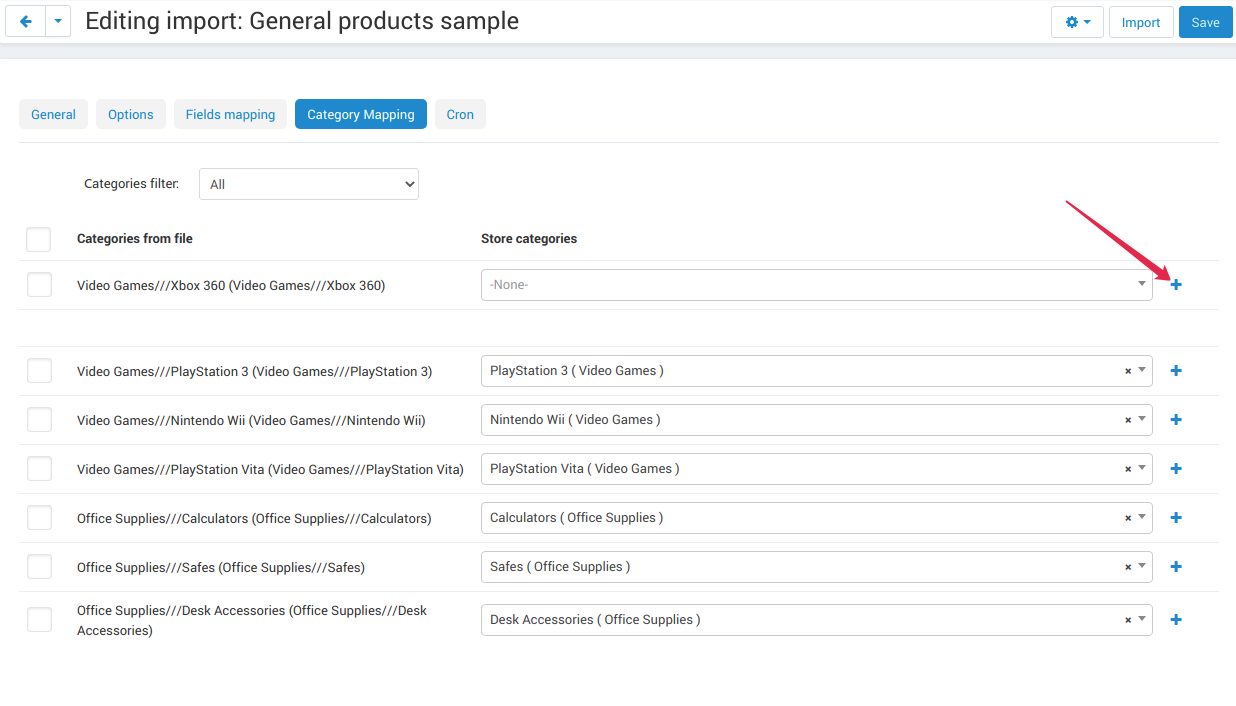Clear PlayStation Vita selection with x icon
1236x706 pixels.
coord(1128,469)
